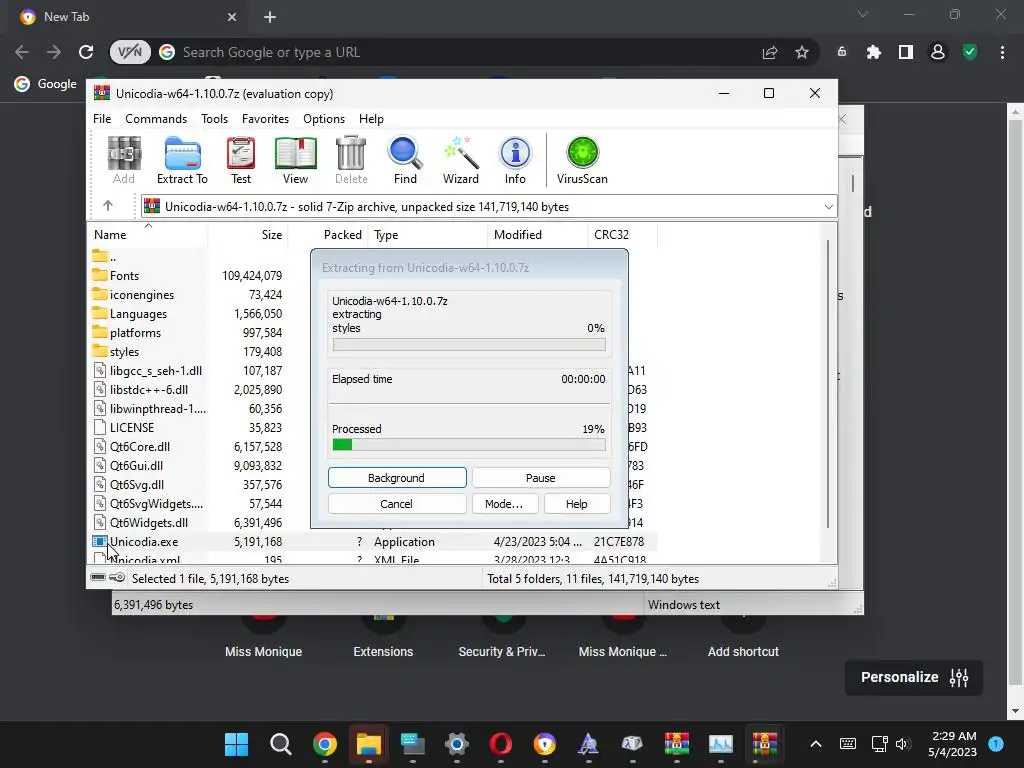Open Opera browser from taskbar
Image resolution: width=1024 pixels, height=768 pixels.
point(501,744)
